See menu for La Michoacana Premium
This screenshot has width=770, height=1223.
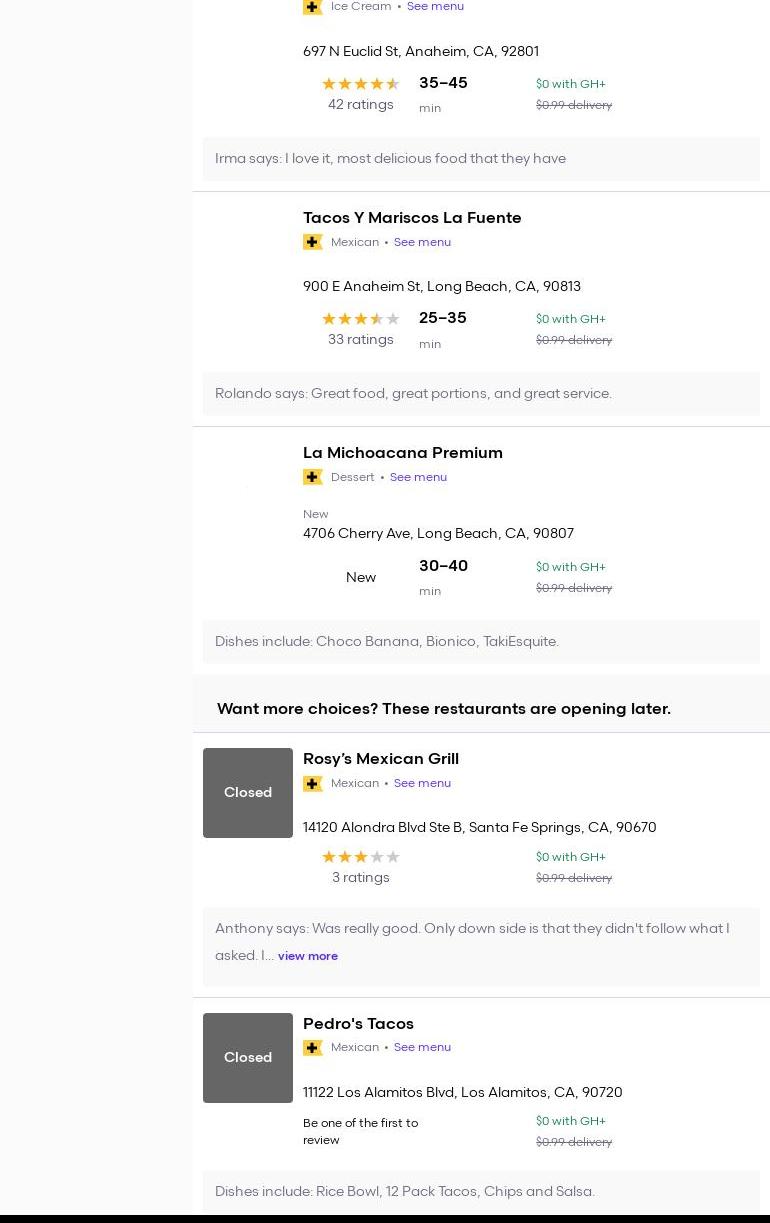coord(418,477)
